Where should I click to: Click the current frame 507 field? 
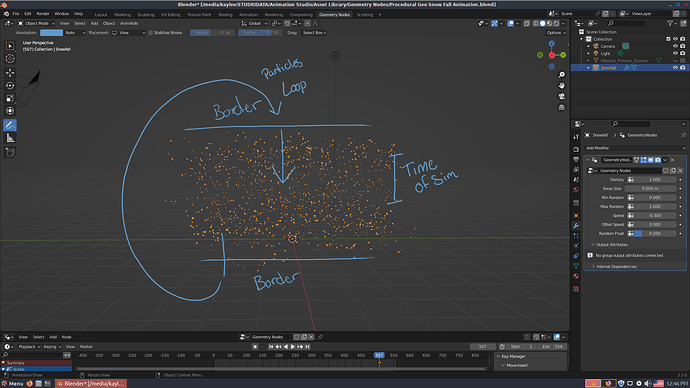tap(483, 347)
